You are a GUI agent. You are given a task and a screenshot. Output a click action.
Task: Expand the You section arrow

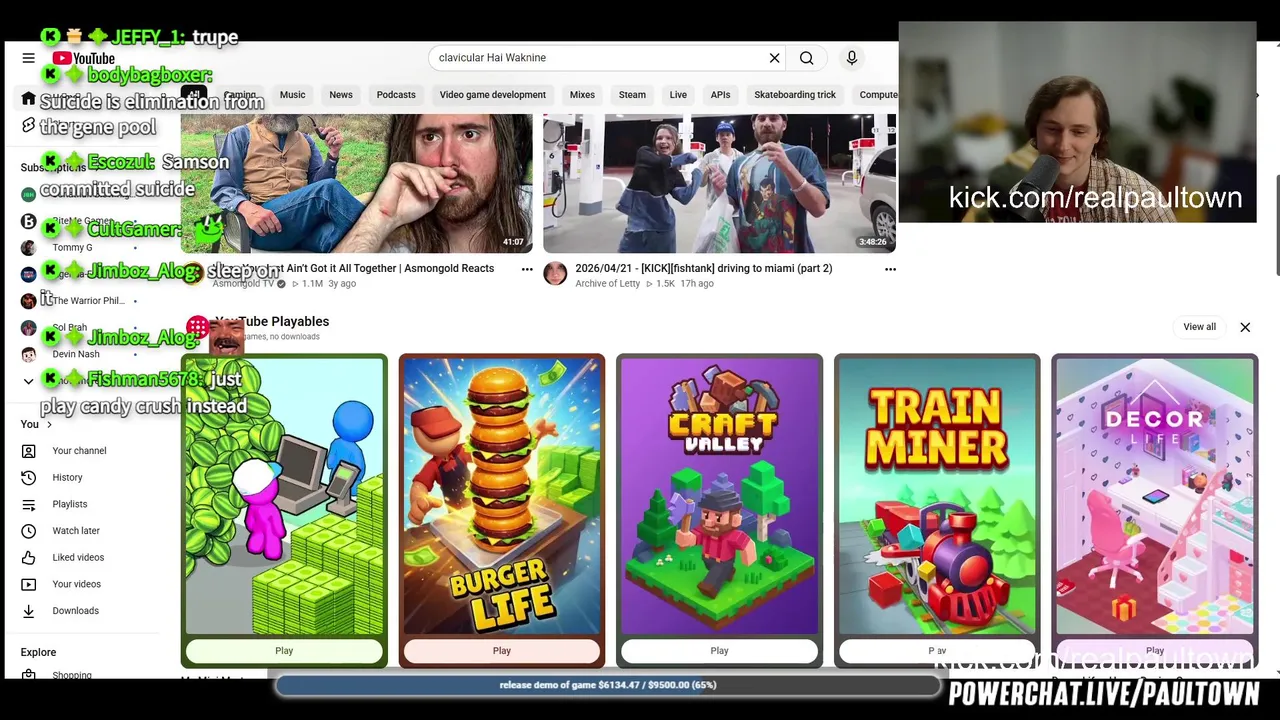(x=49, y=425)
